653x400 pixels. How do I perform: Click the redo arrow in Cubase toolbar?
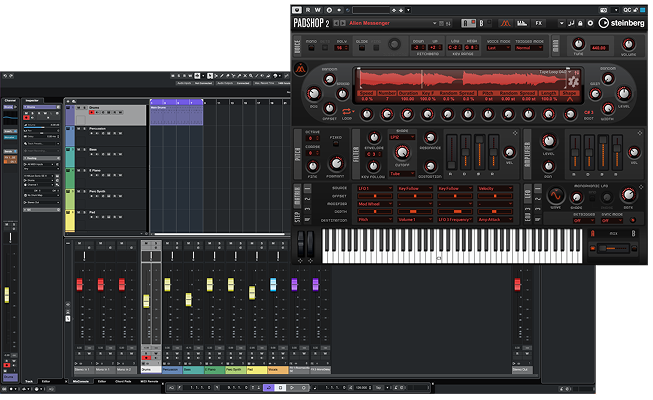click(11, 76)
